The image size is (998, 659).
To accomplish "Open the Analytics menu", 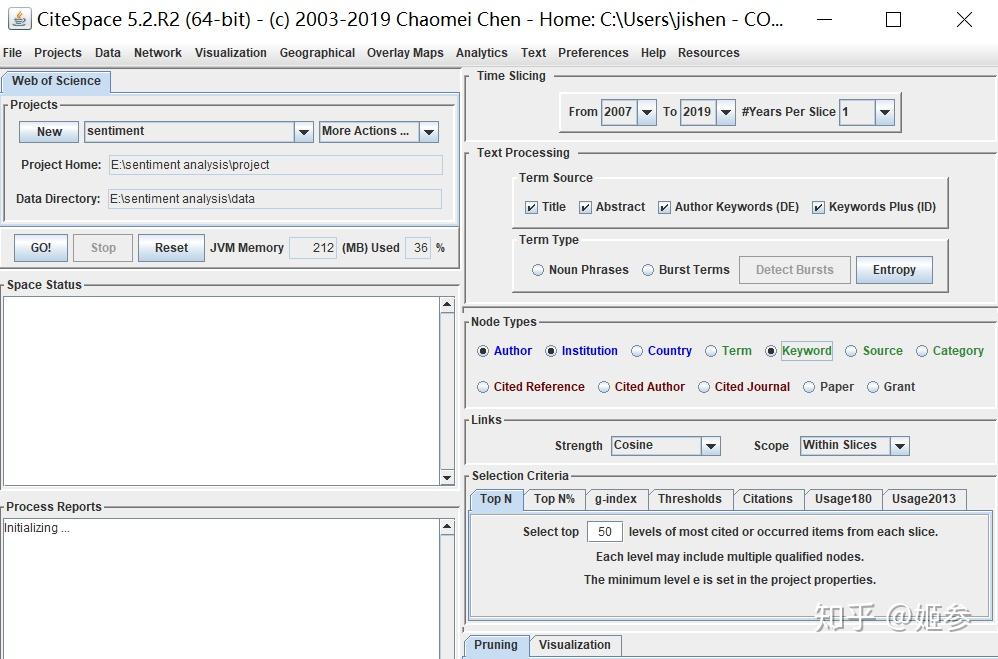I will [481, 53].
